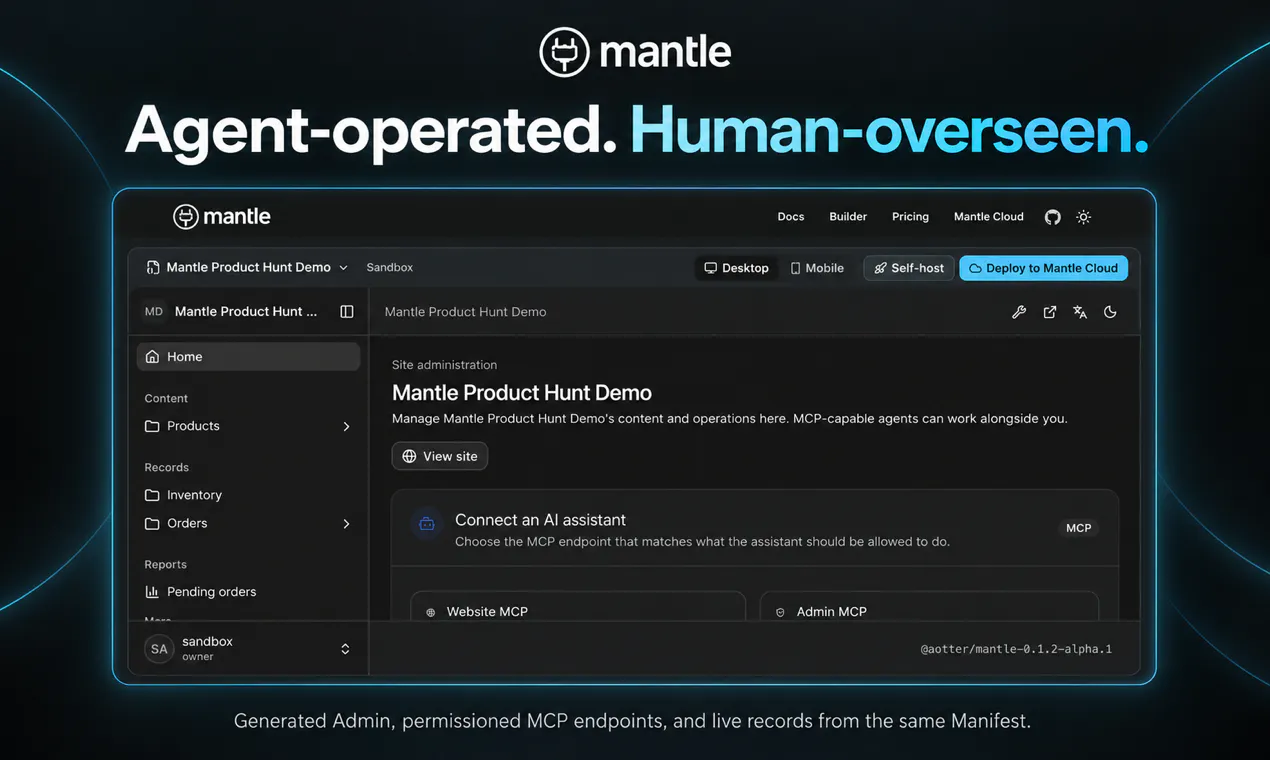1270x760 pixels.
Task: Click the Inventory folder icon
Action: (152, 495)
